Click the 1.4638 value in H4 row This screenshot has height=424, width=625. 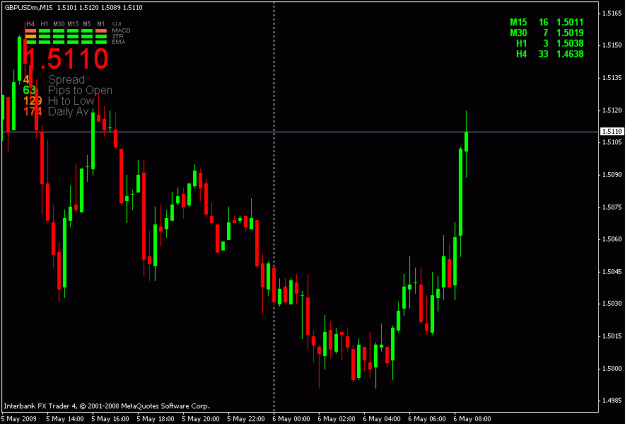[570, 54]
